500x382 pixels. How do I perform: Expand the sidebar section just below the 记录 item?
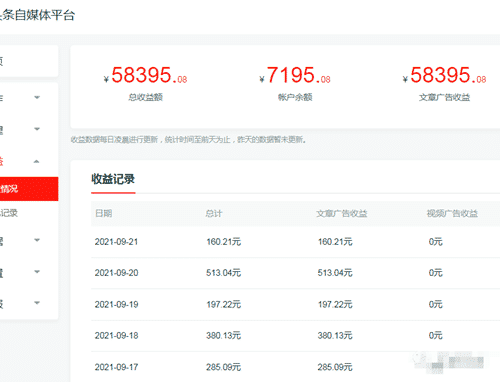pos(37,240)
